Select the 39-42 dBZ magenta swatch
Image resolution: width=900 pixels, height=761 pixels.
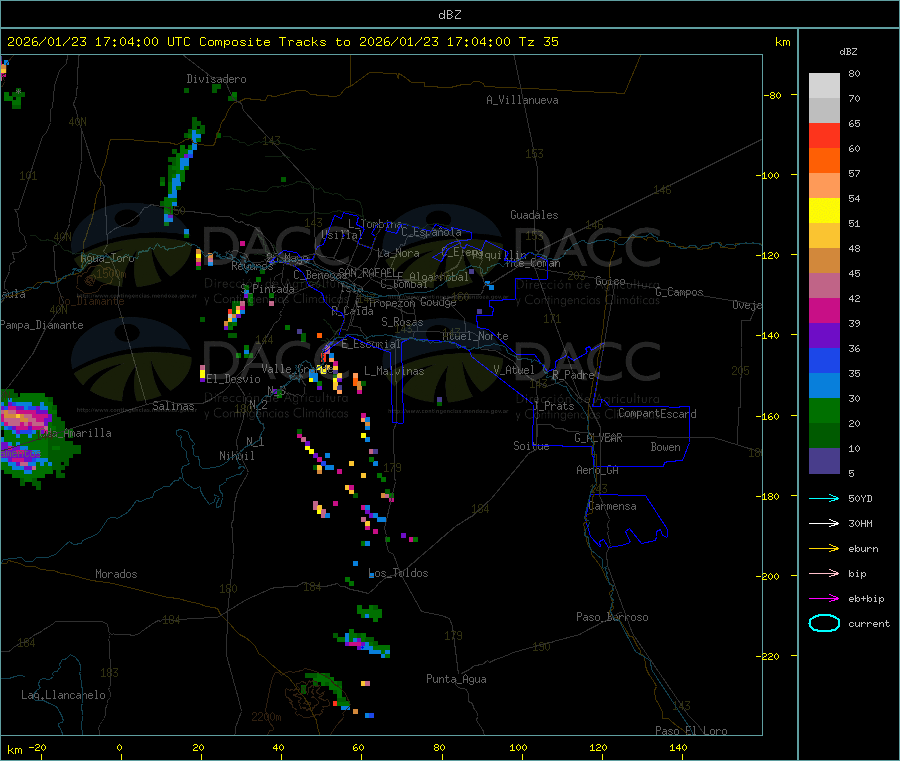(x=824, y=311)
